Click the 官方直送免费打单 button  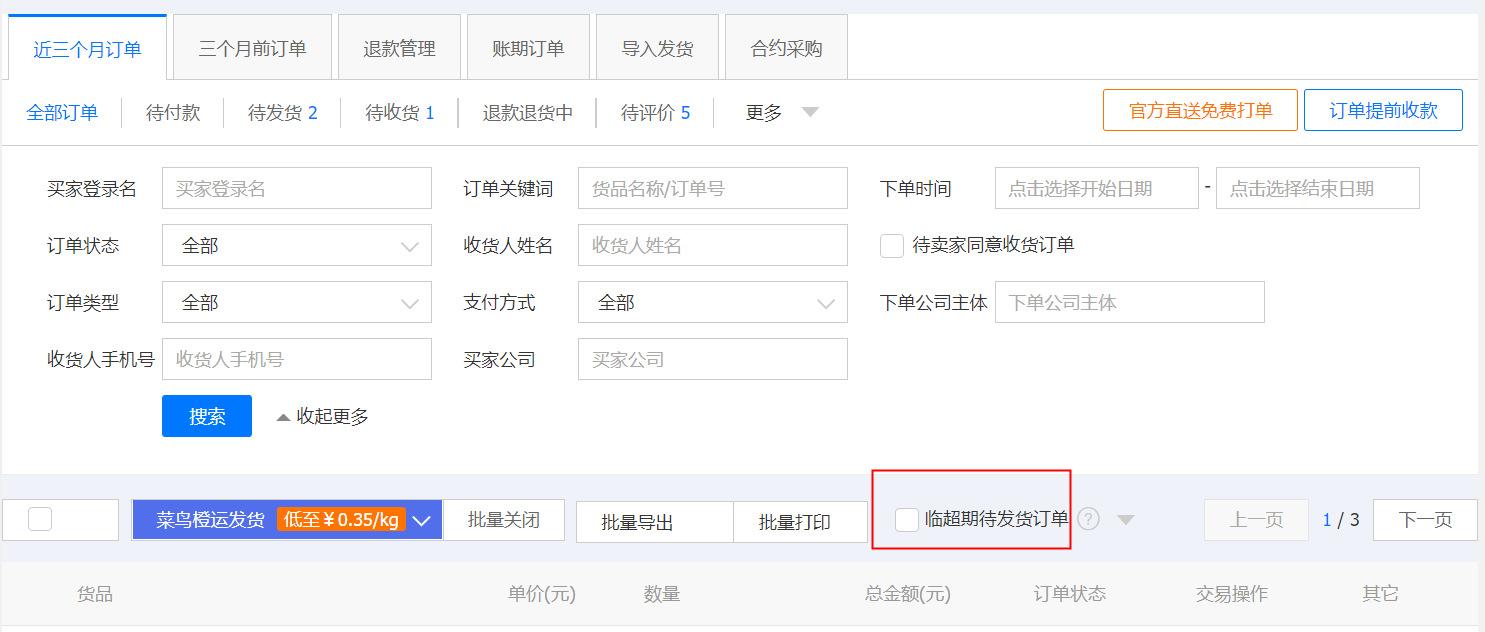coord(1199,110)
